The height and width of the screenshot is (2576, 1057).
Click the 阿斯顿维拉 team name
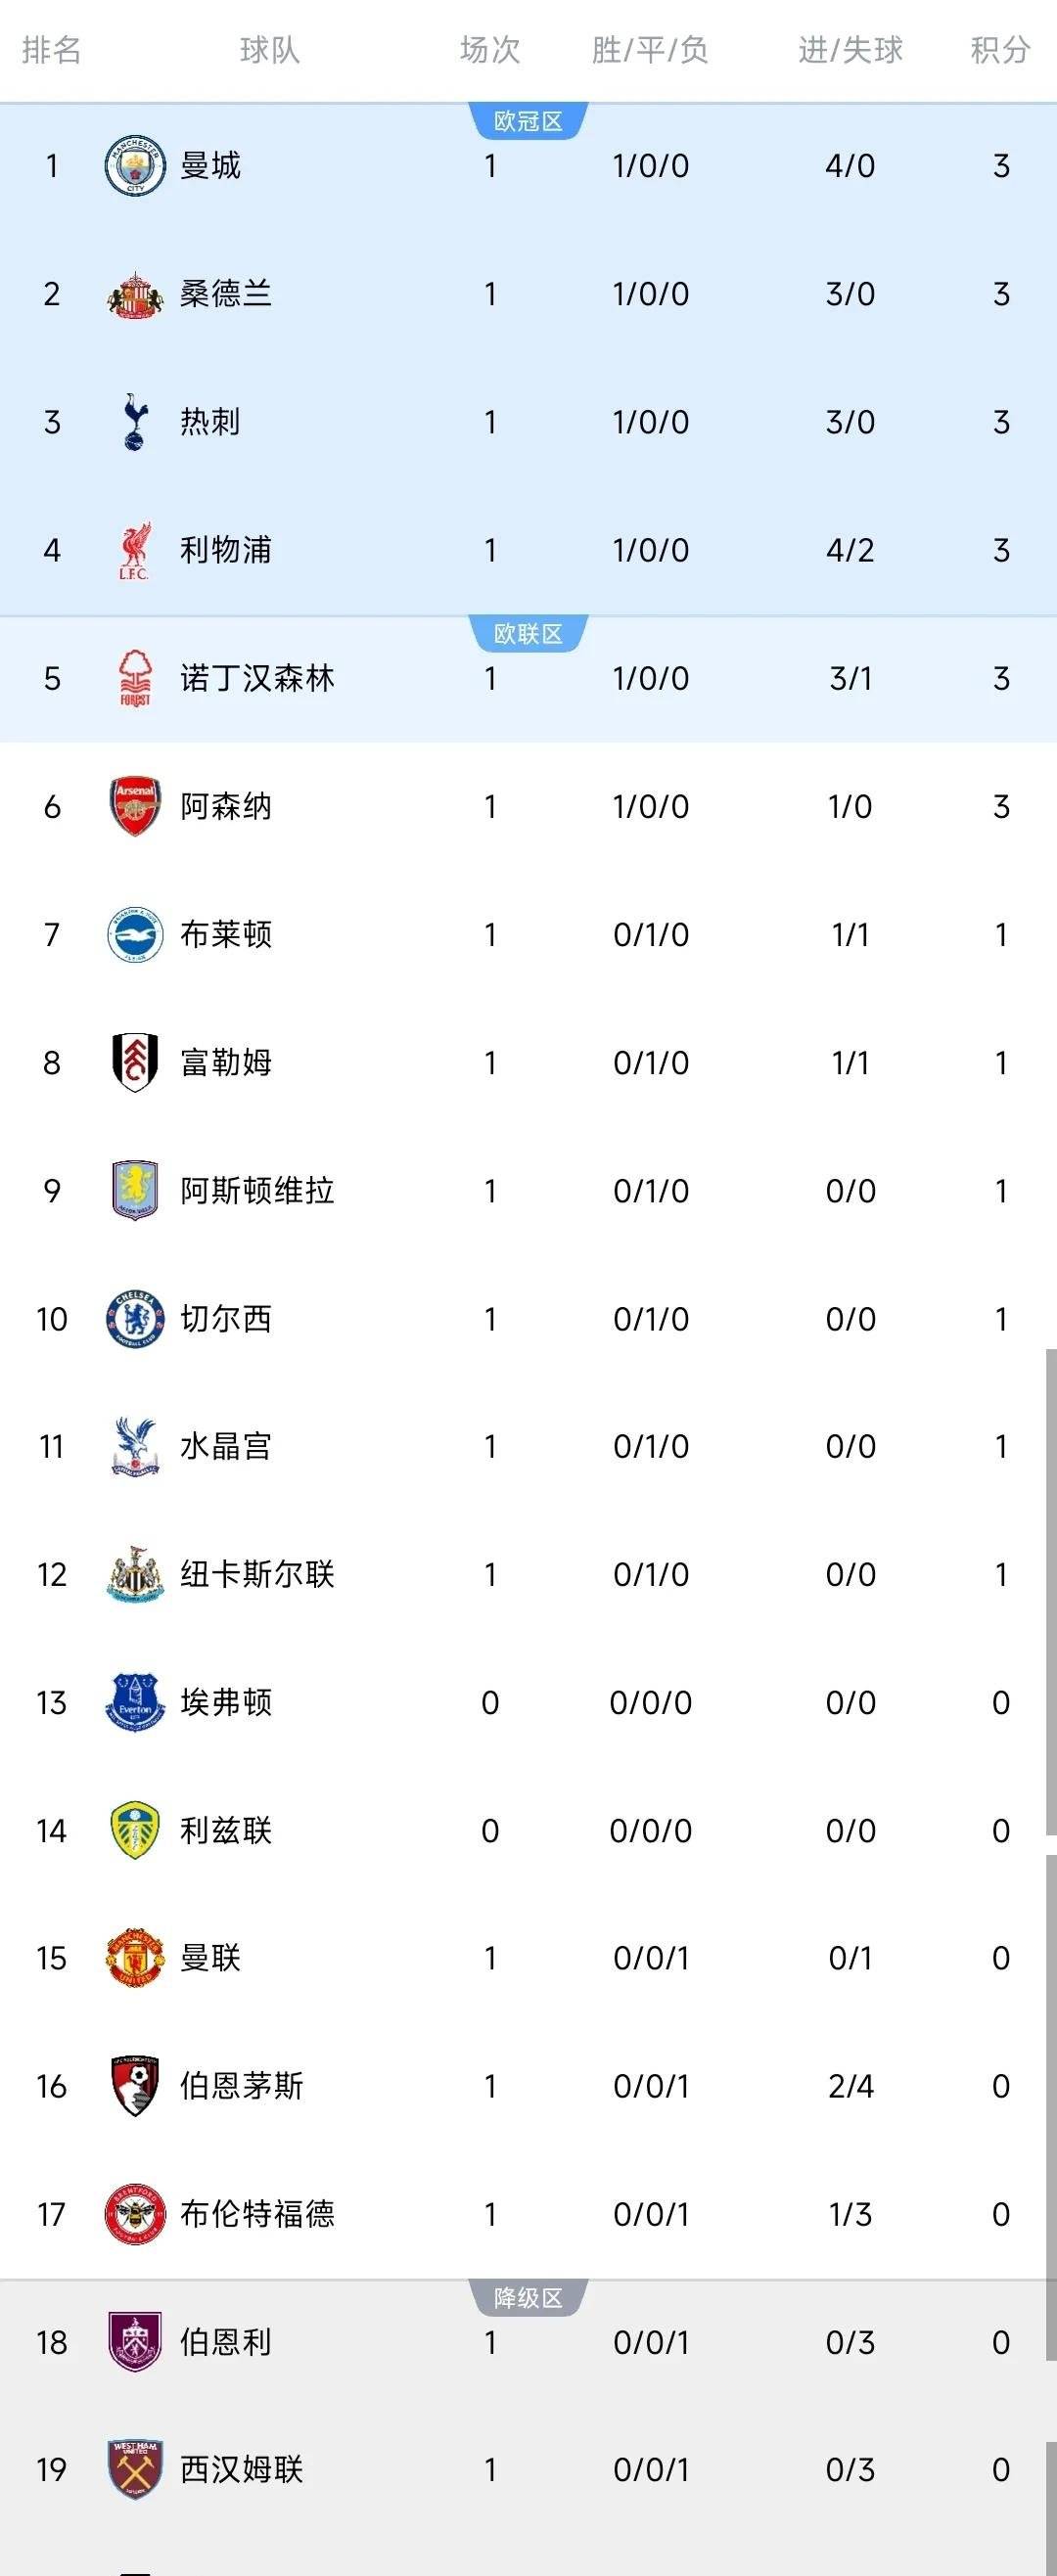pyautogui.click(x=257, y=1190)
